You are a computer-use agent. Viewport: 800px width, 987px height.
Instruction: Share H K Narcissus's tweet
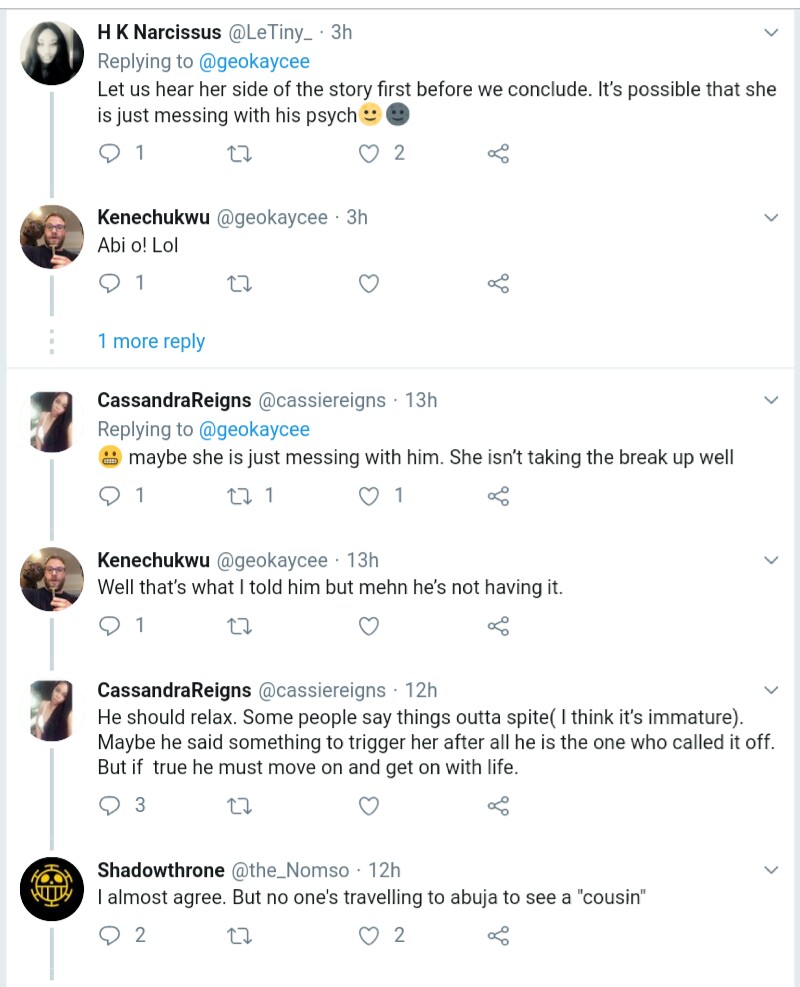click(498, 153)
